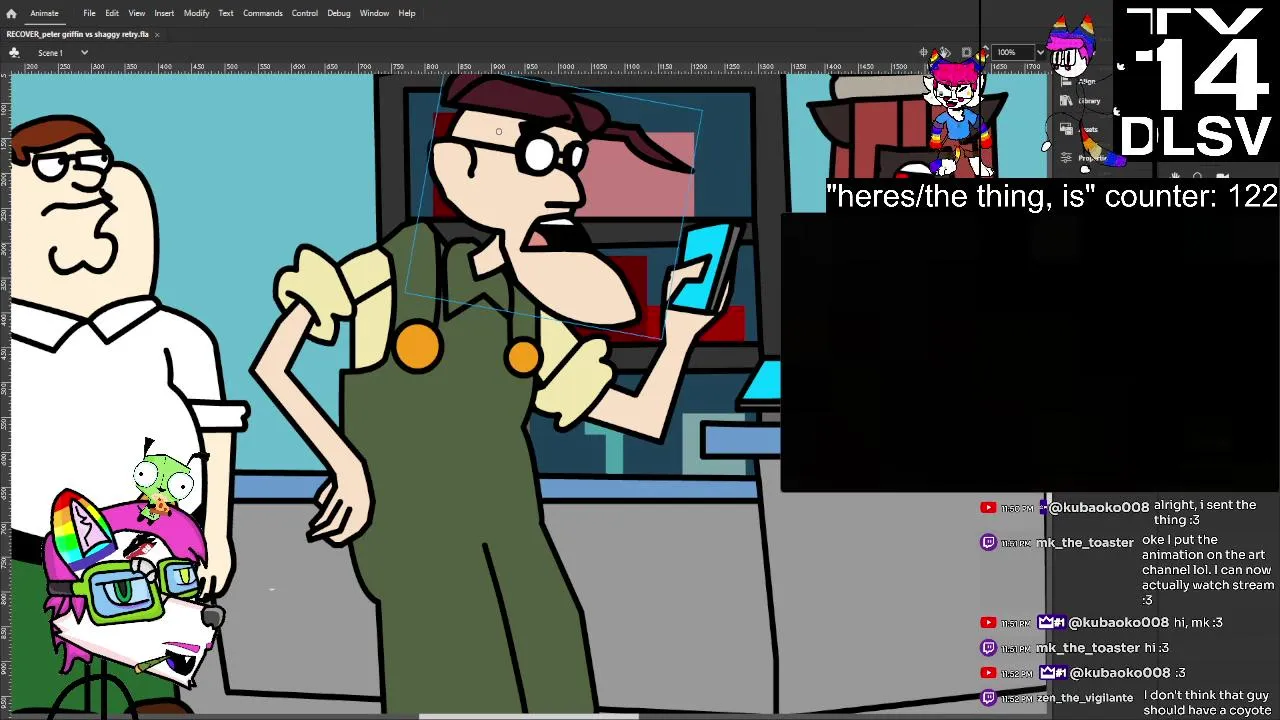Open the Modify menu
Image resolution: width=1280 pixels, height=720 pixels.
(196, 13)
